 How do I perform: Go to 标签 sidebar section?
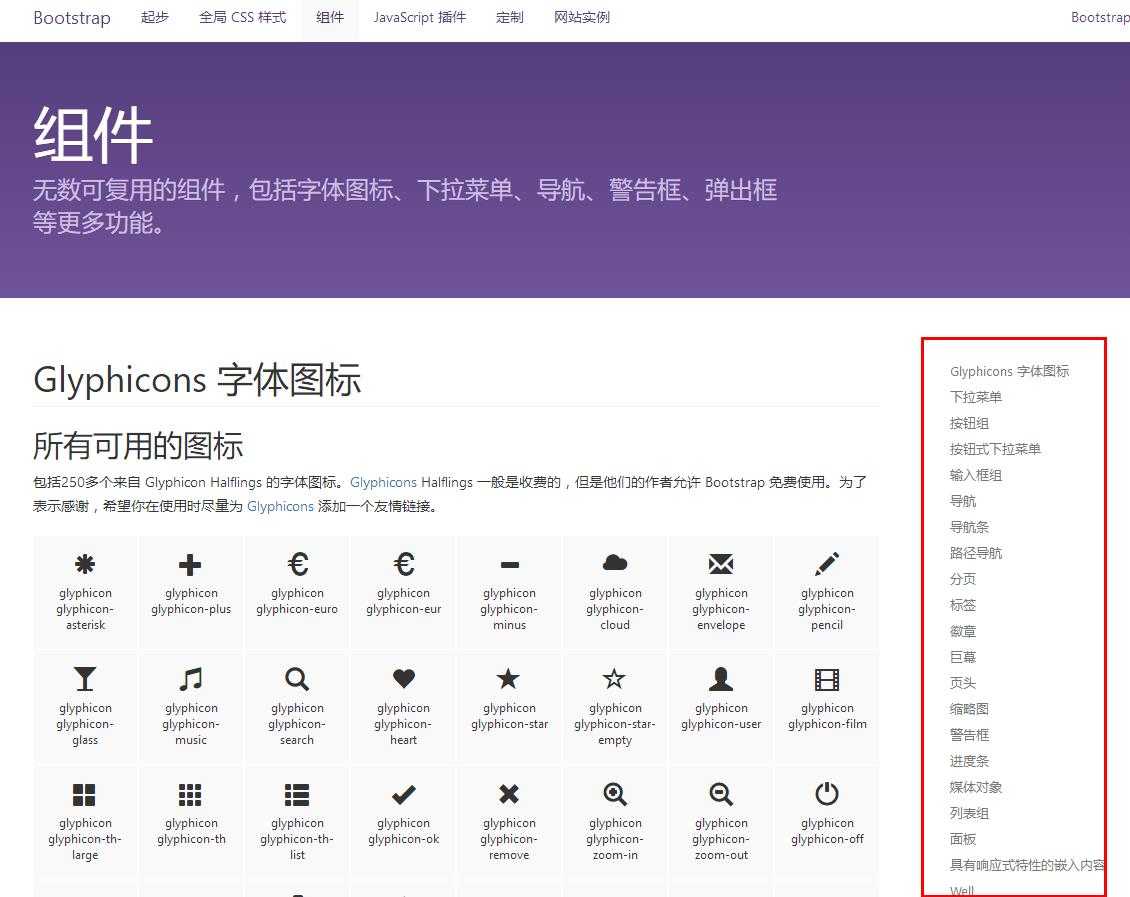coord(963,604)
